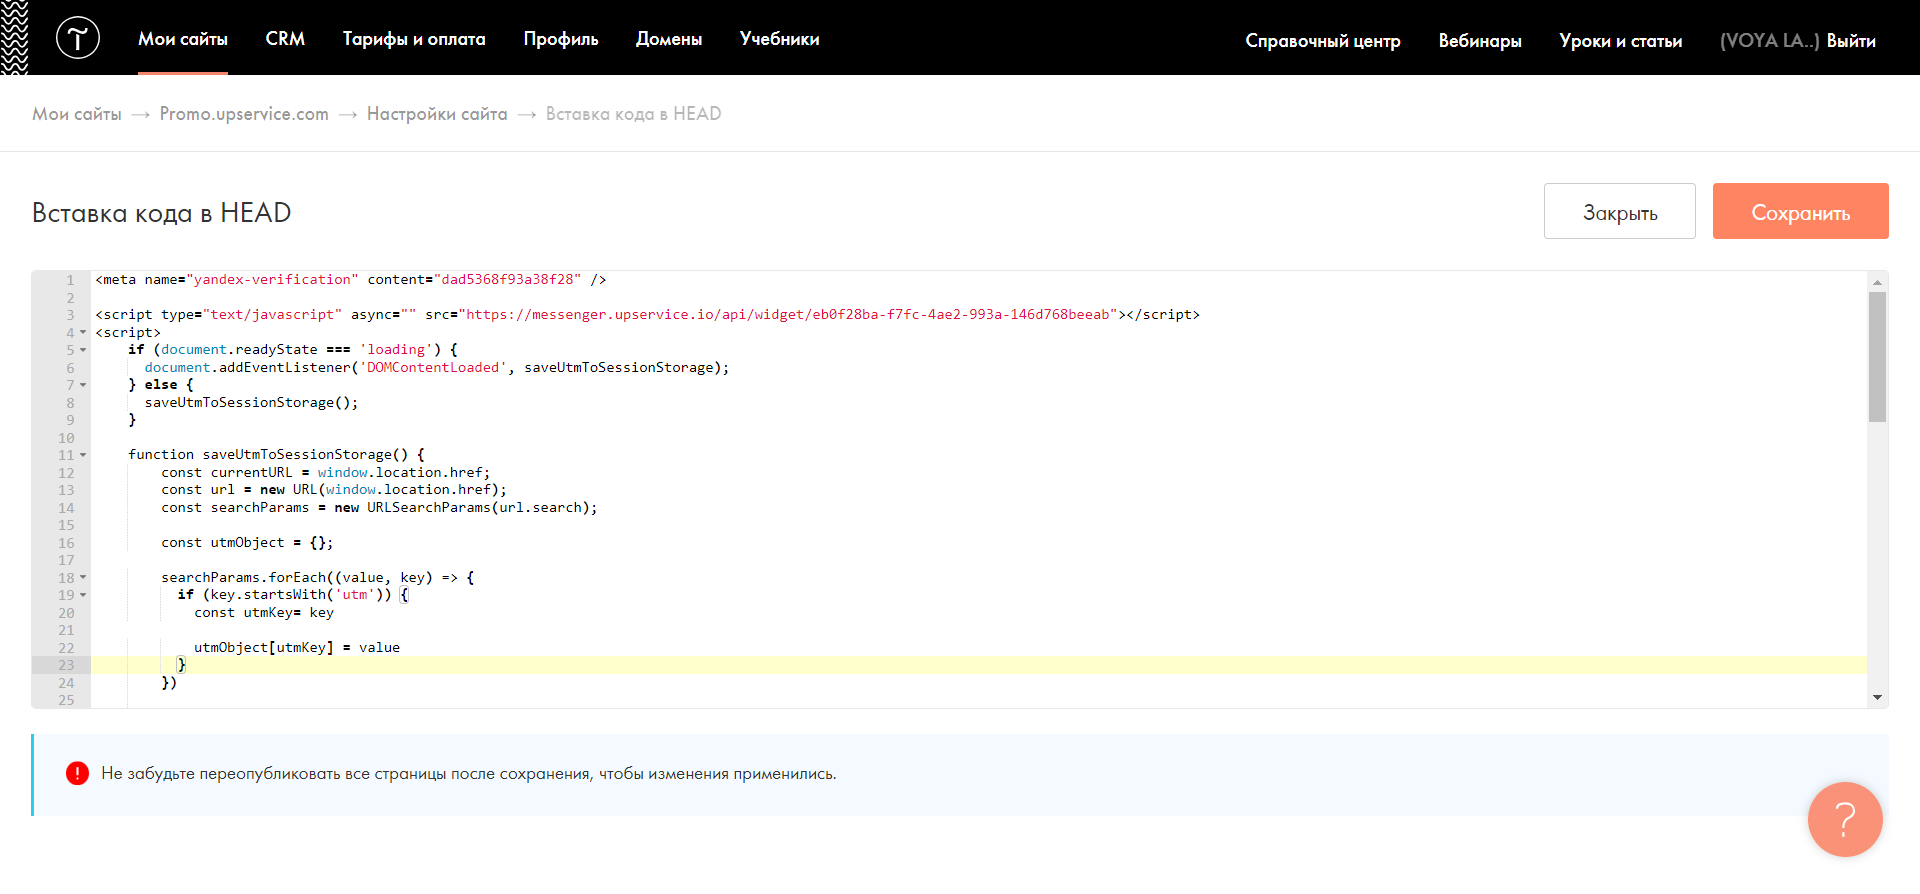Click the Настройки сайта breadcrumb
Viewport: 1920px width, 894px height.
coord(437,114)
